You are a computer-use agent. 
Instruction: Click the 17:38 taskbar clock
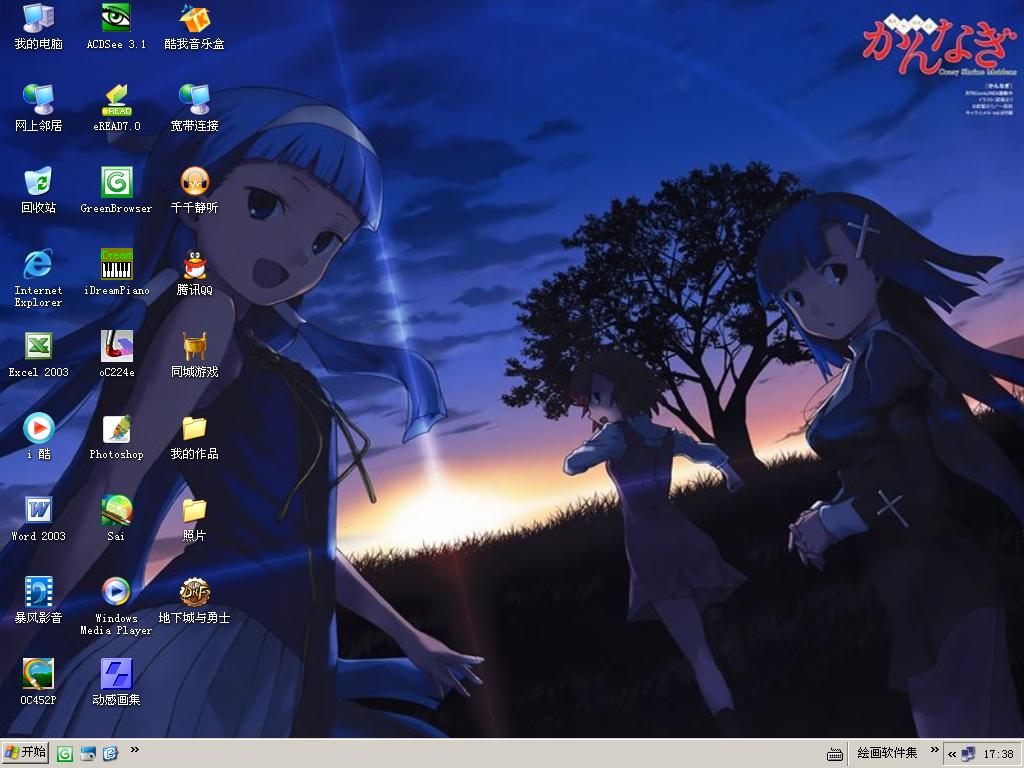click(999, 754)
